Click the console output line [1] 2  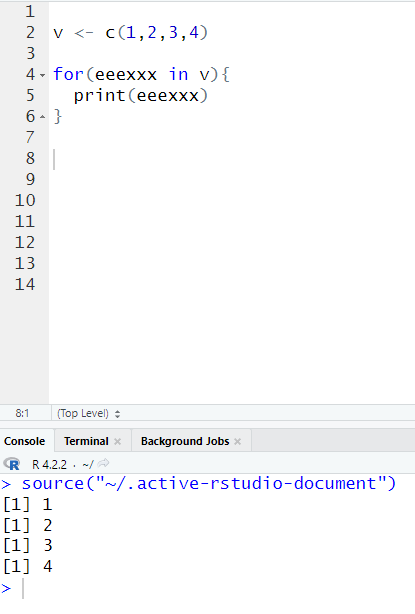tap(27, 526)
